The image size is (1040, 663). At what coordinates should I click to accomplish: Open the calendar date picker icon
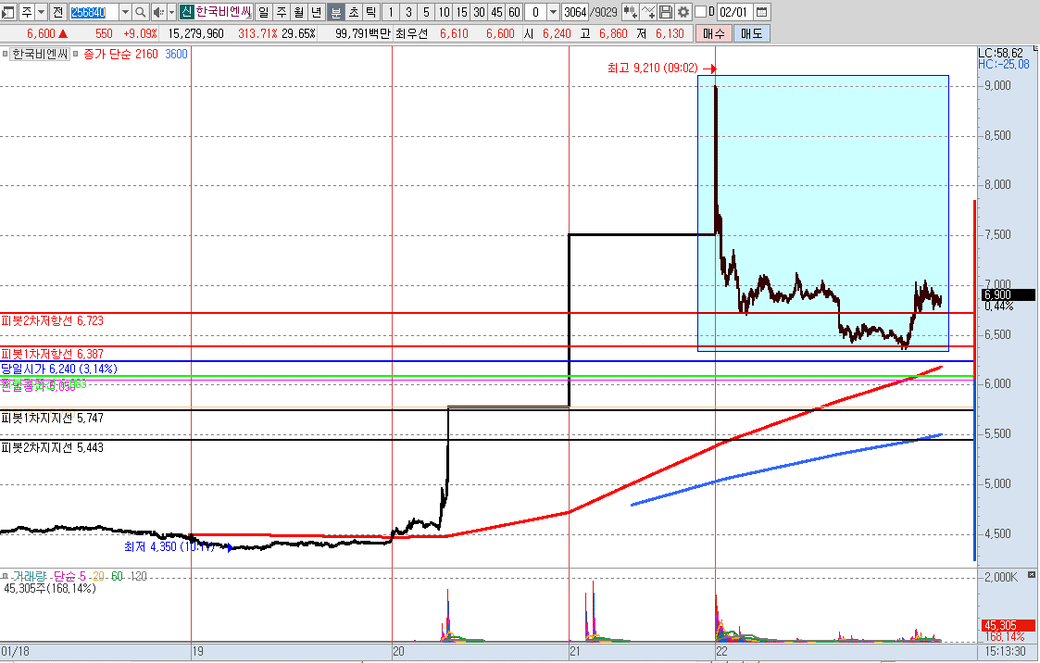click(x=762, y=12)
